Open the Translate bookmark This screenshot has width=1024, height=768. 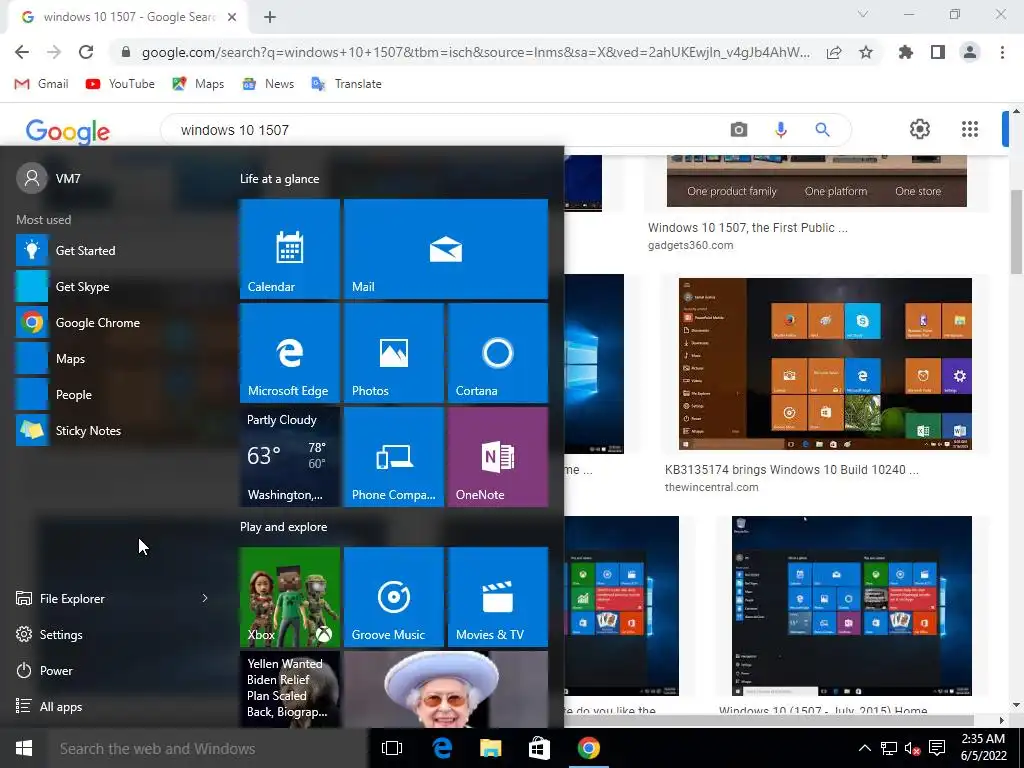pyautogui.click(x=347, y=84)
